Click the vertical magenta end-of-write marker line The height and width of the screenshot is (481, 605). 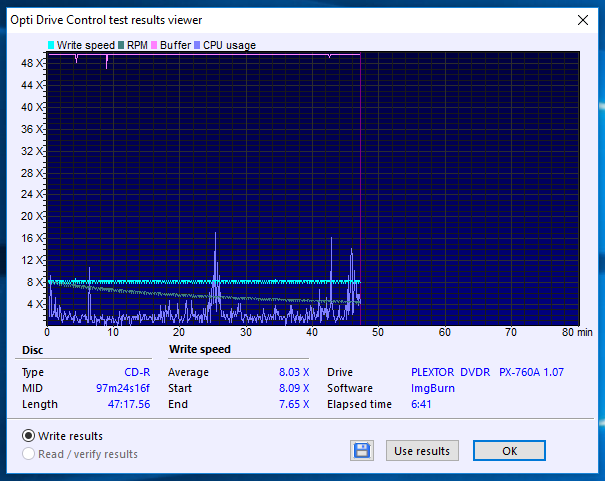(360, 189)
